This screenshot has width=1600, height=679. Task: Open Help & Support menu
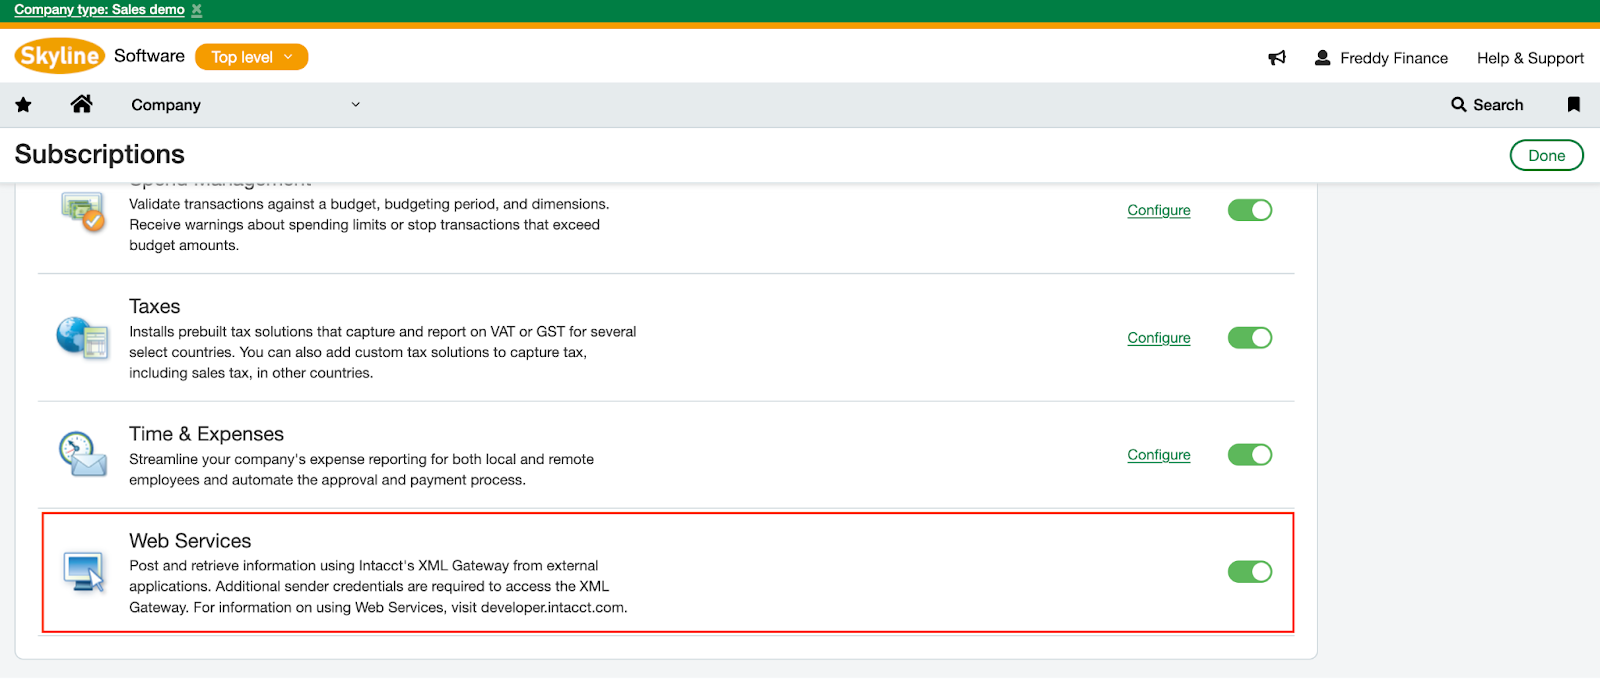pyautogui.click(x=1530, y=58)
